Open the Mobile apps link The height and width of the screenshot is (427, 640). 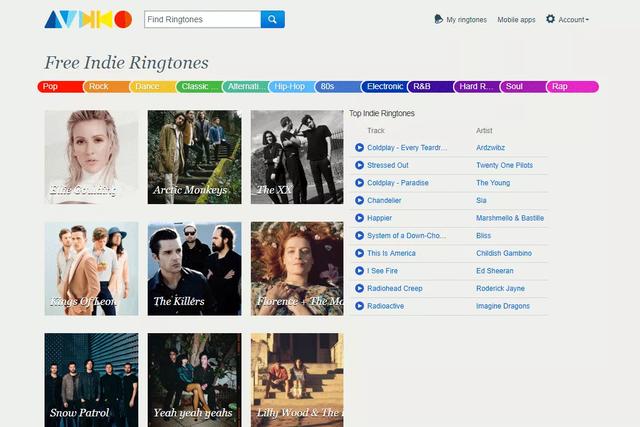516,19
